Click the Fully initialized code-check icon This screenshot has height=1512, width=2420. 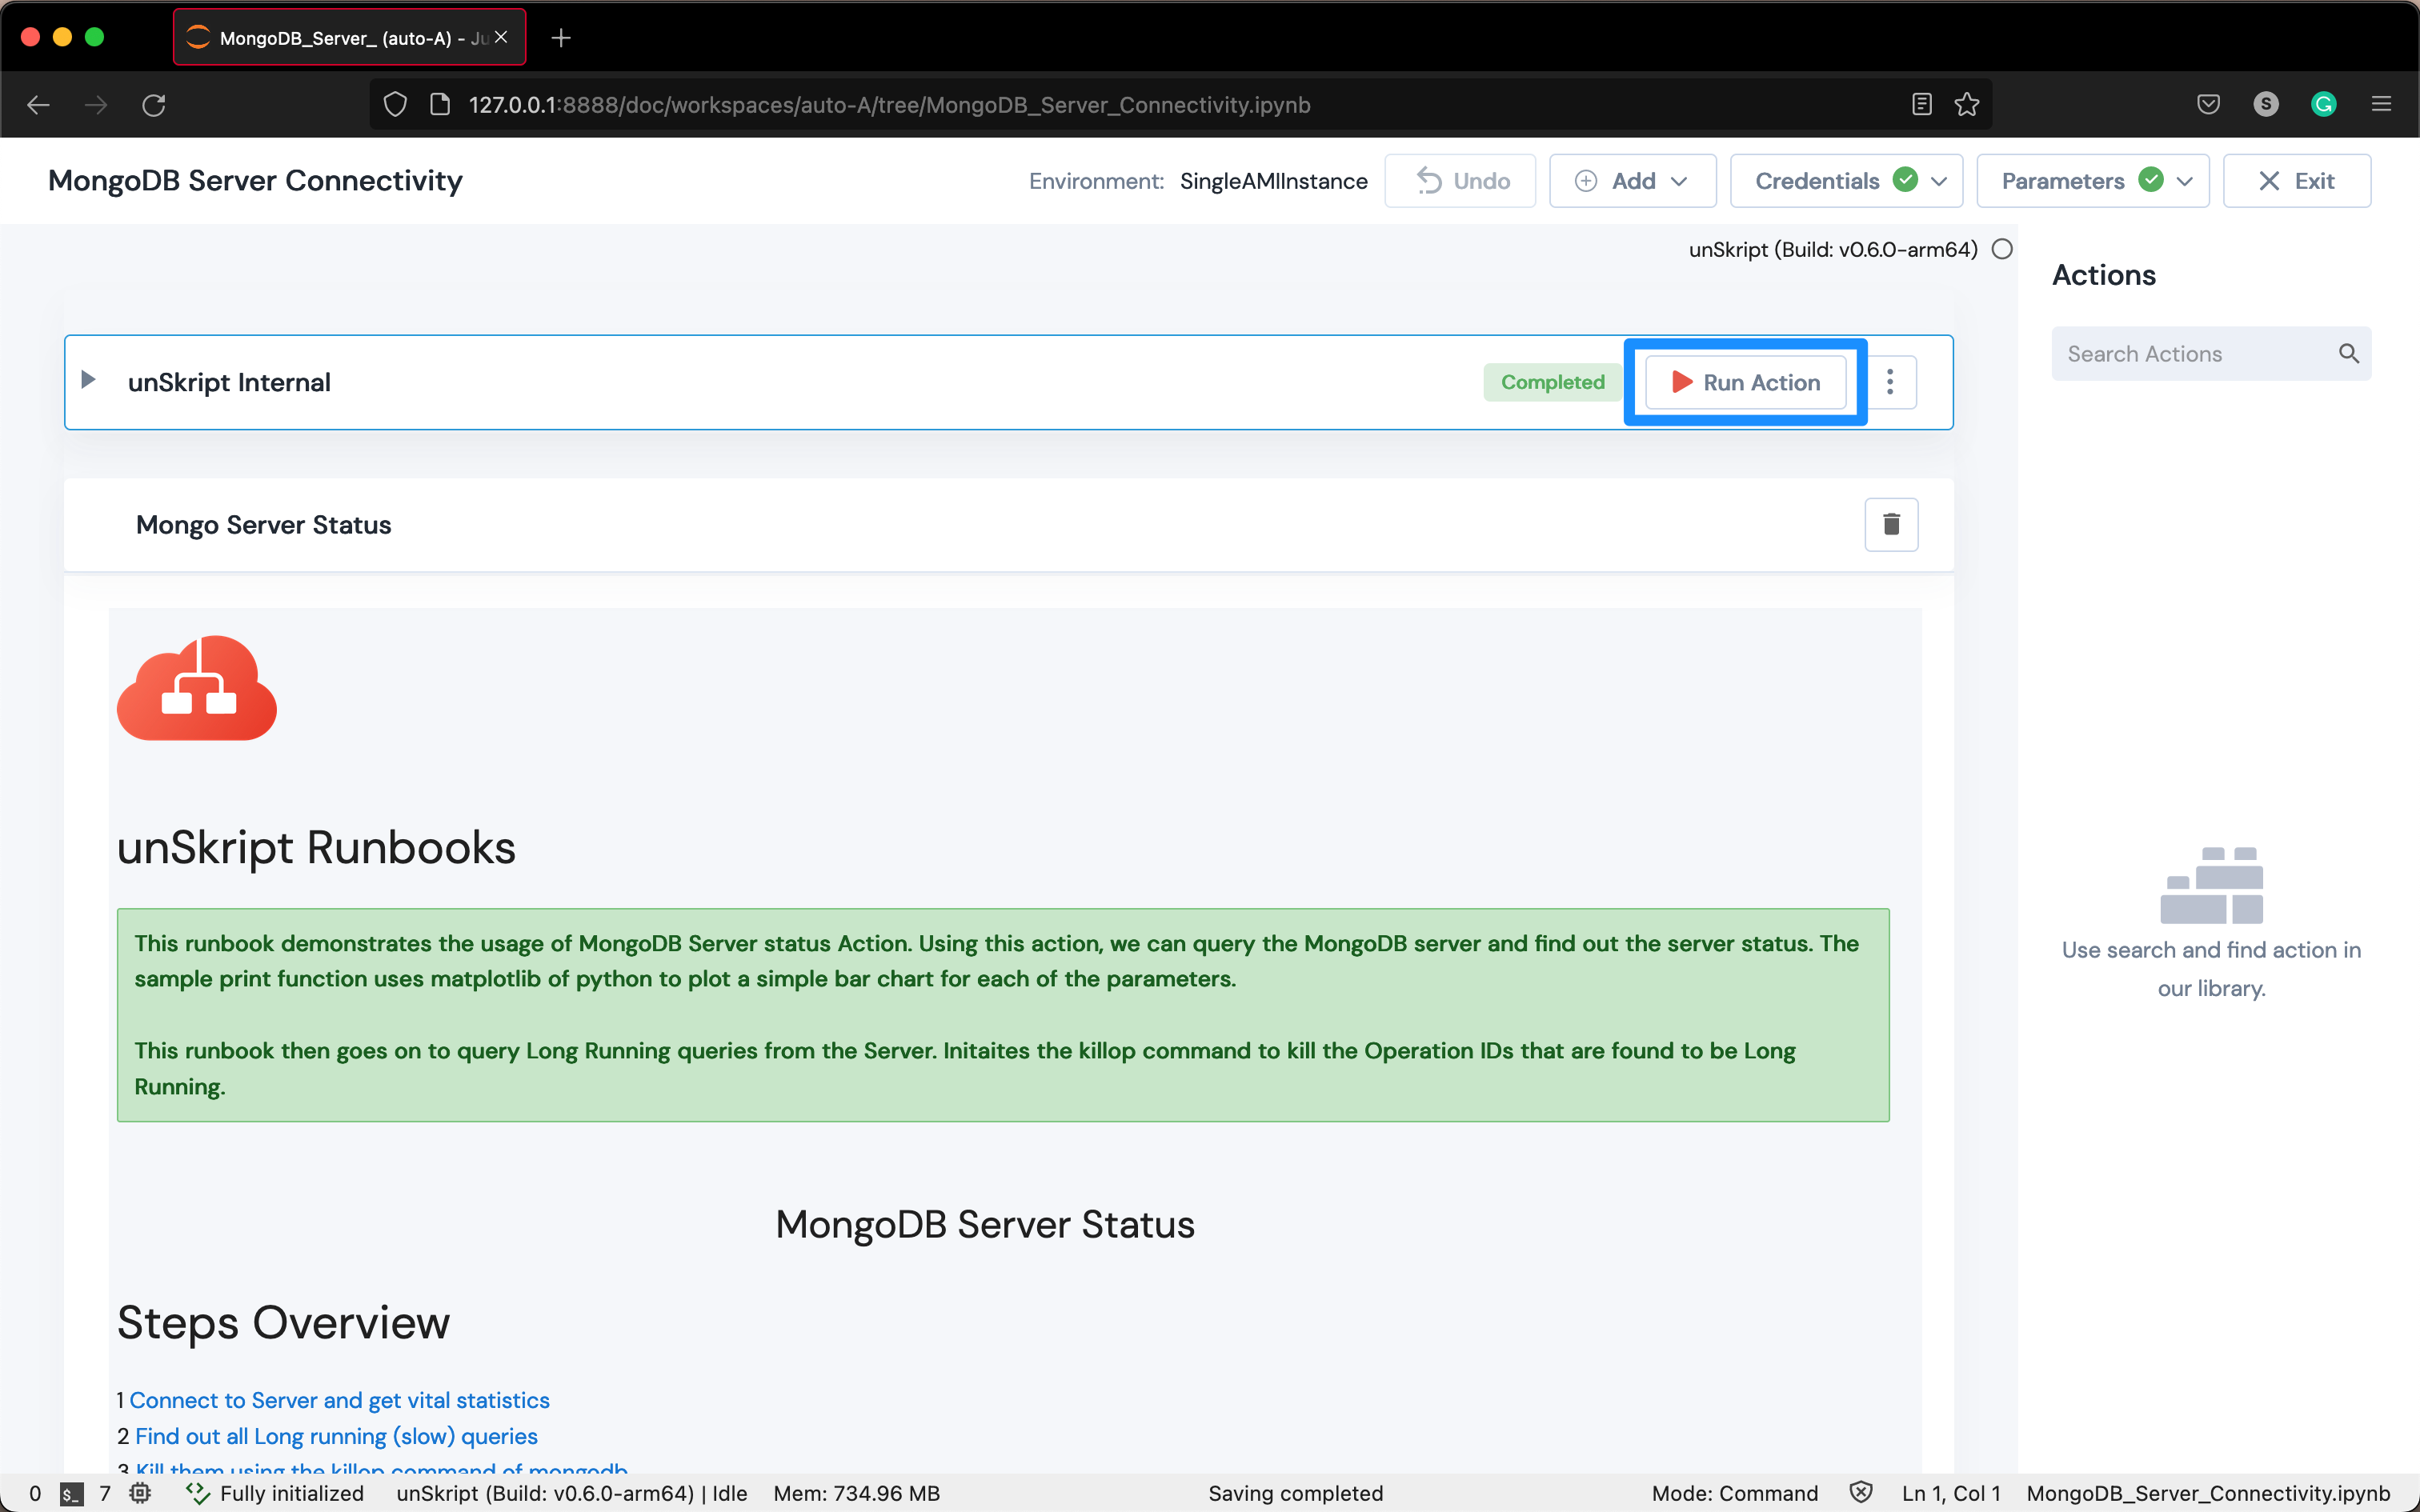(198, 1493)
